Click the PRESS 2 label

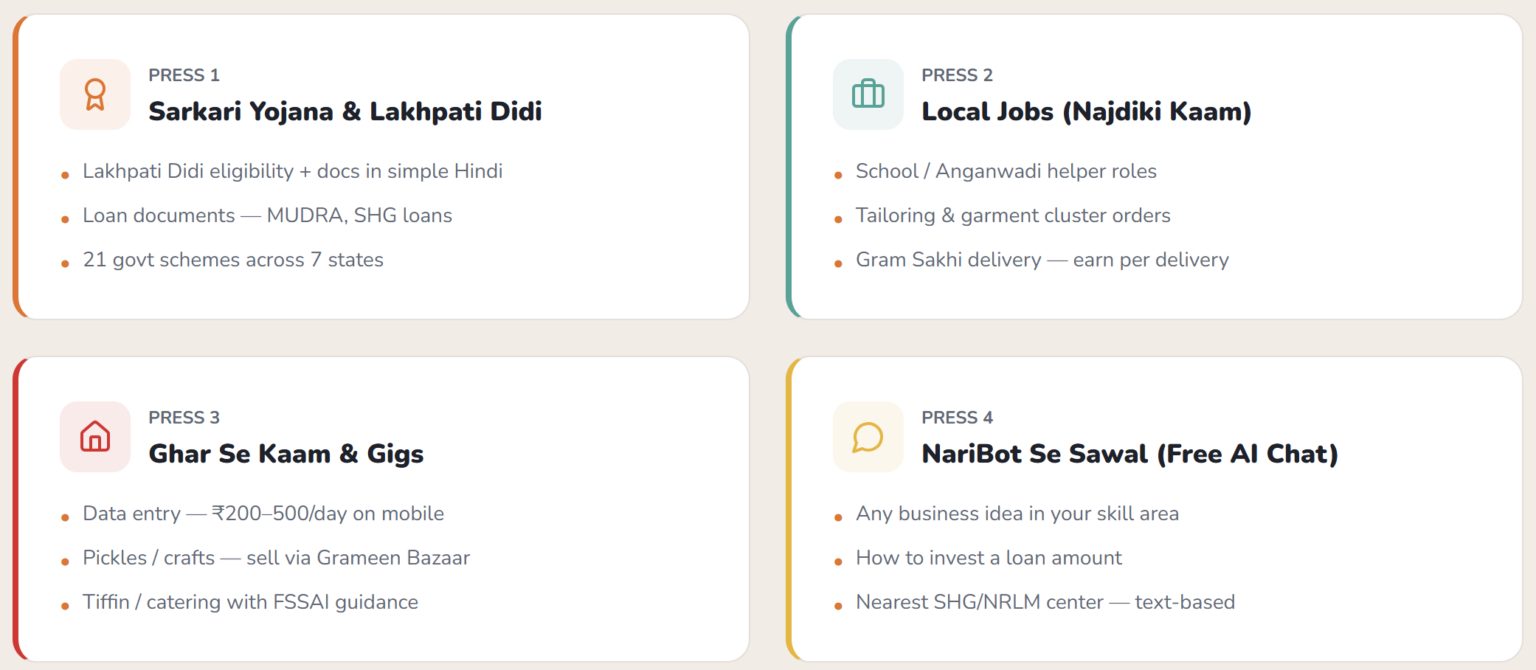pos(957,75)
